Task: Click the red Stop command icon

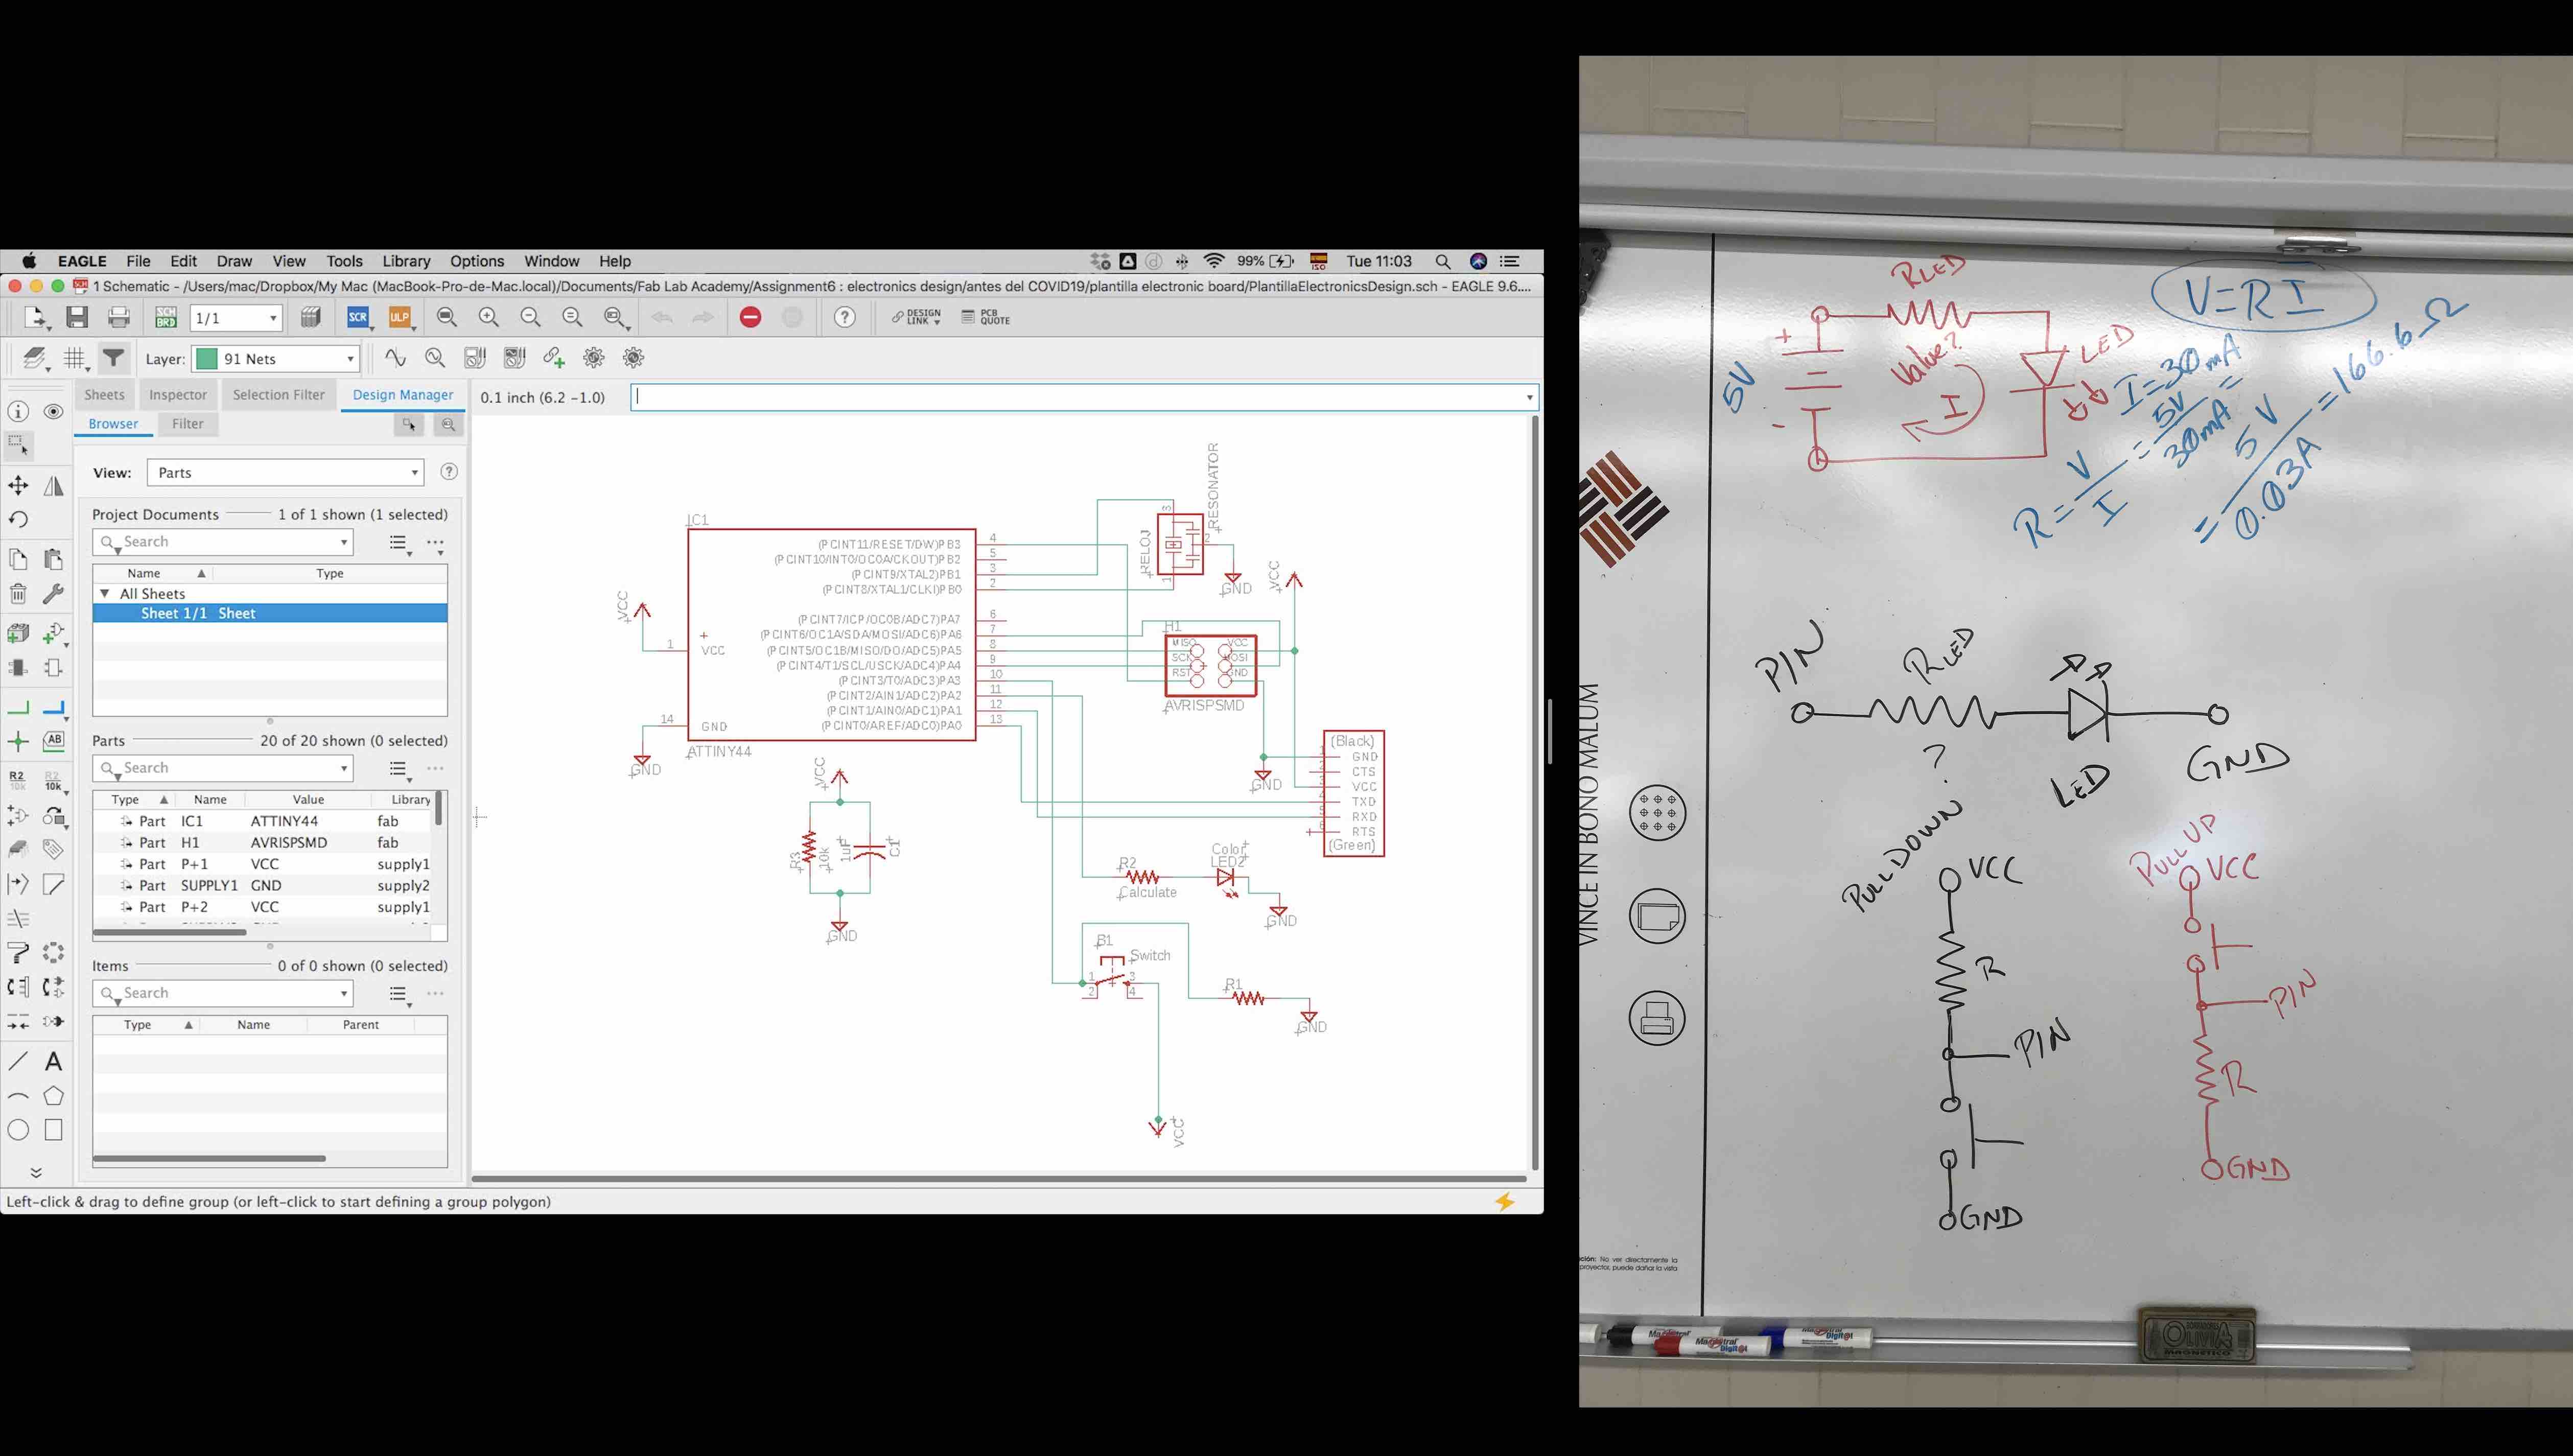Action: coord(750,318)
